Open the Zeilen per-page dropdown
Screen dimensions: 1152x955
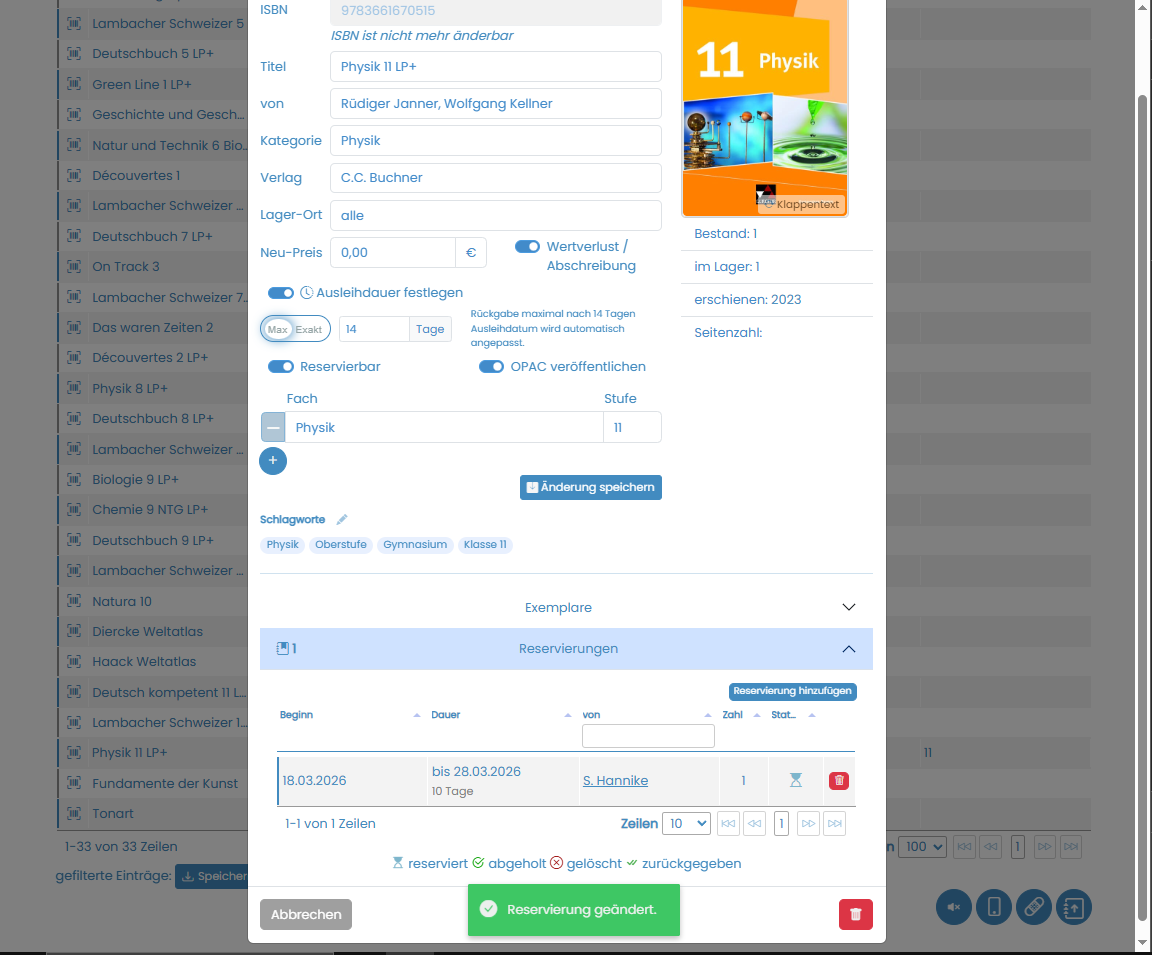point(686,823)
